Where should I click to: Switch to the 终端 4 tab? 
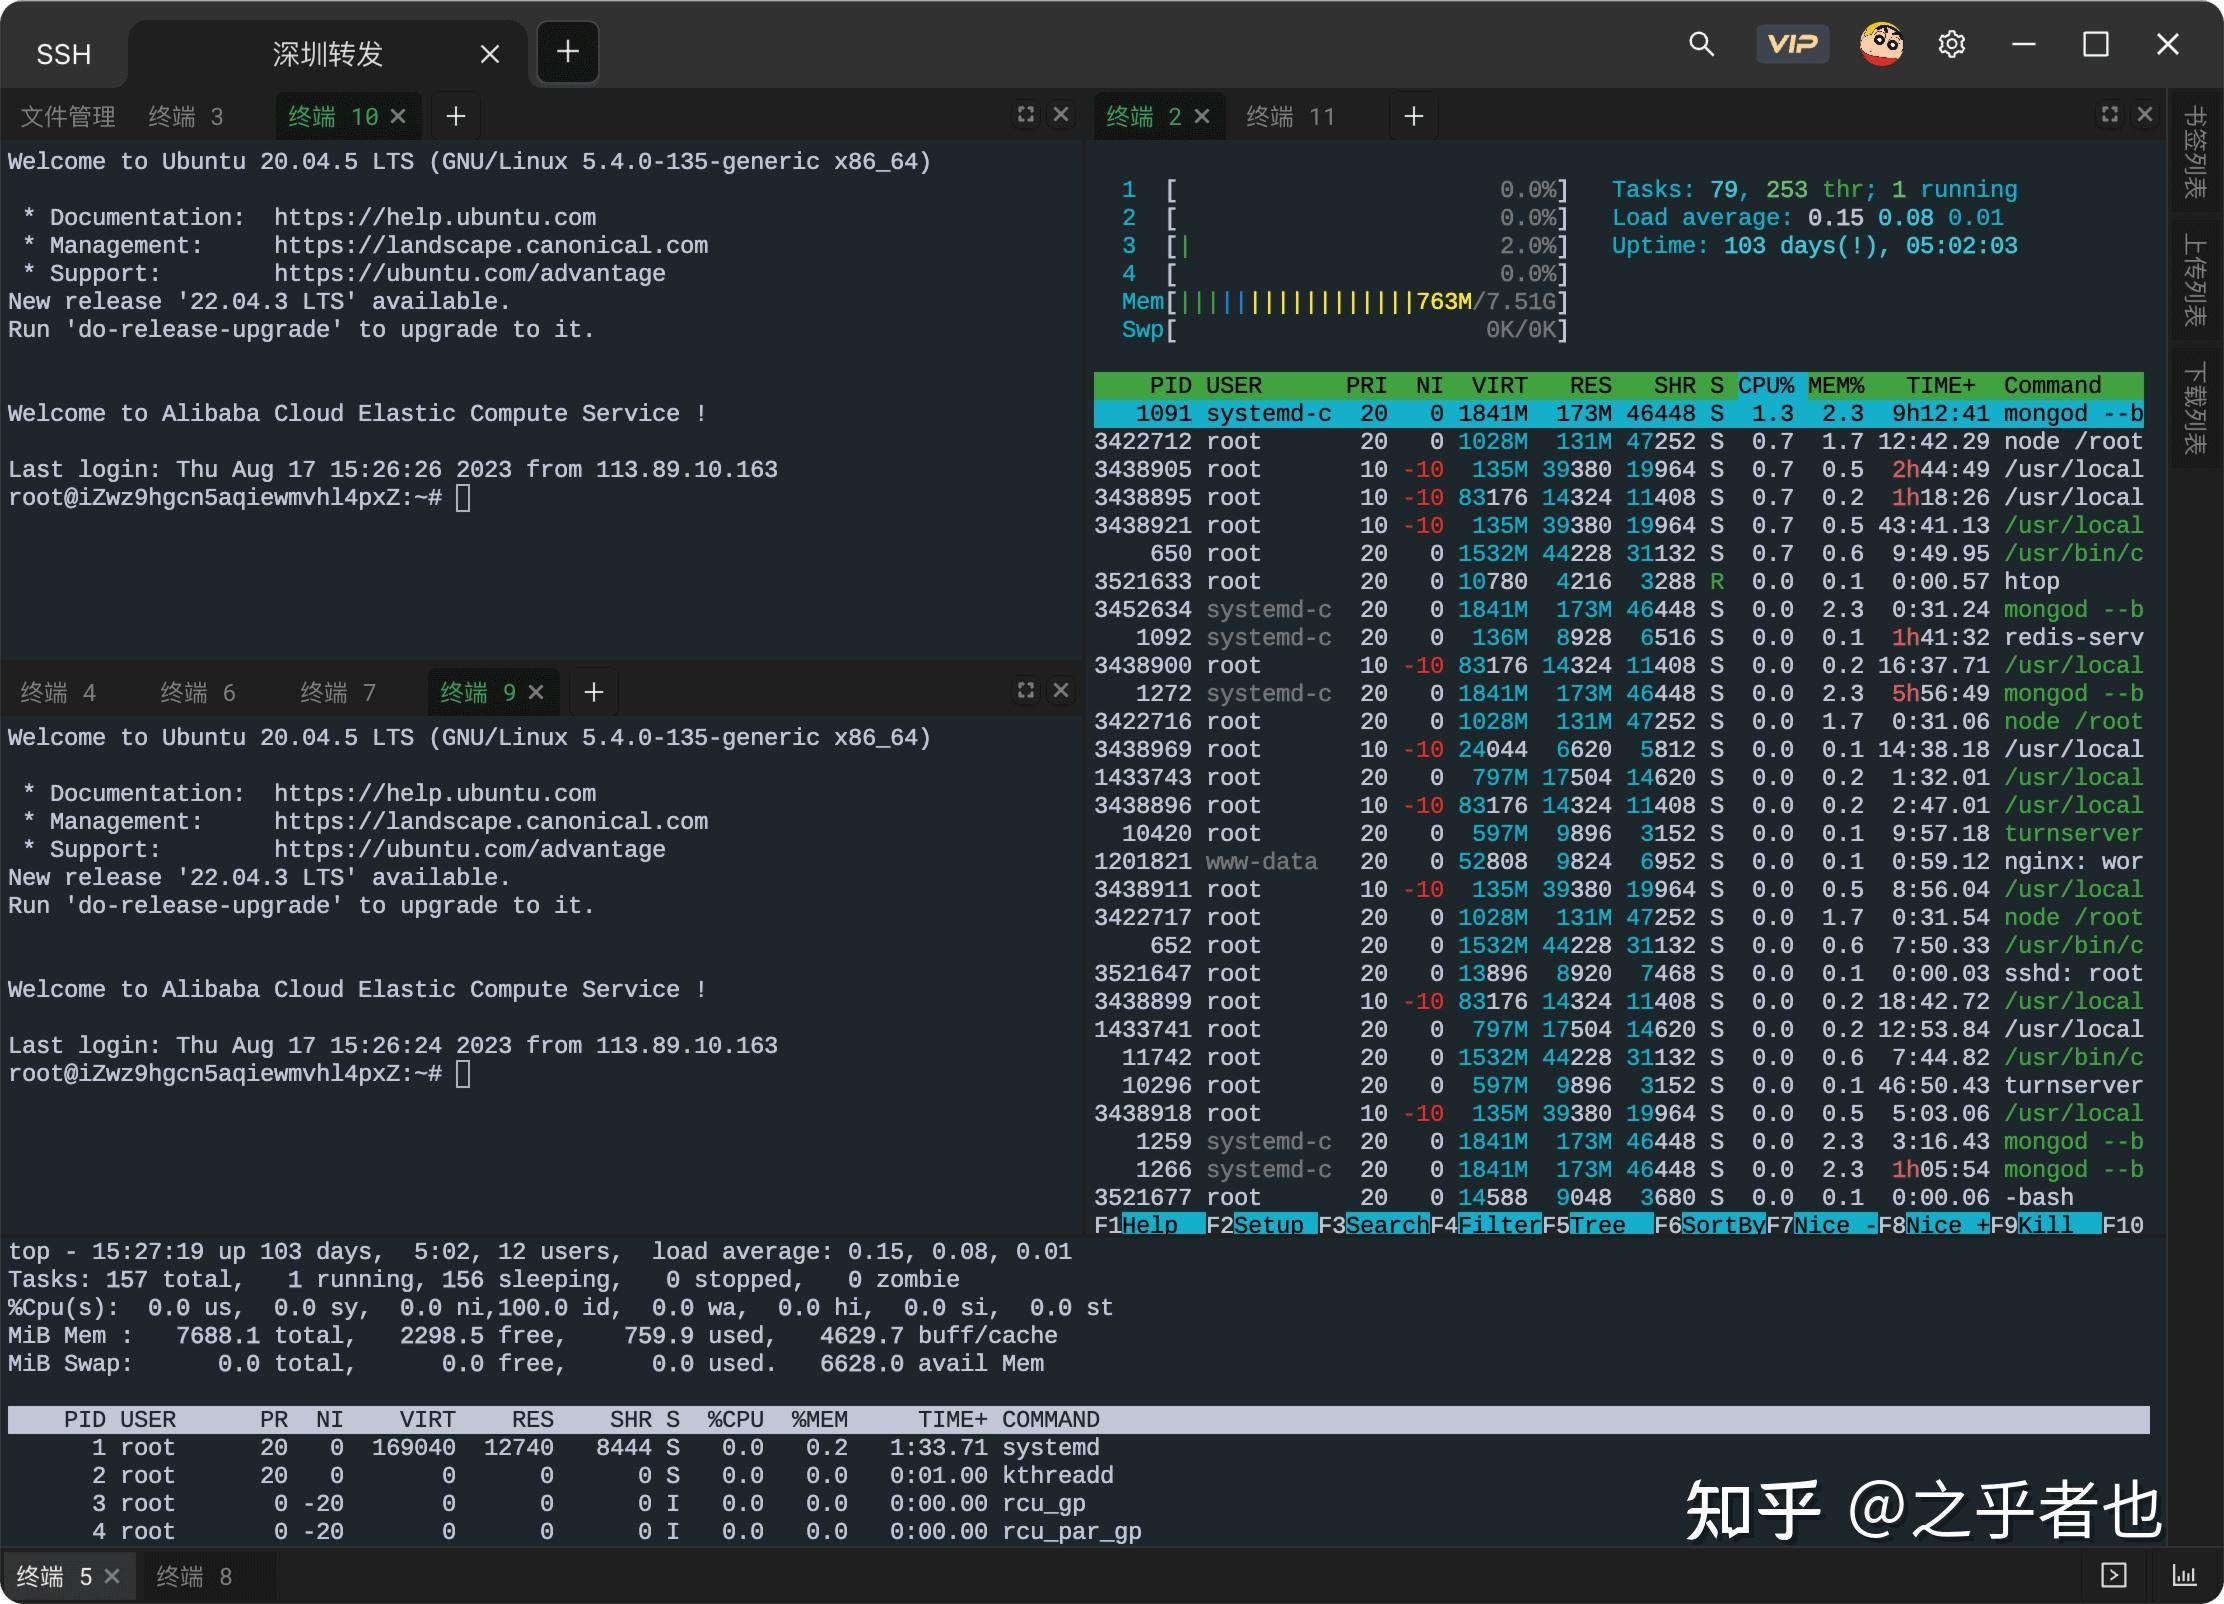(x=58, y=693)
